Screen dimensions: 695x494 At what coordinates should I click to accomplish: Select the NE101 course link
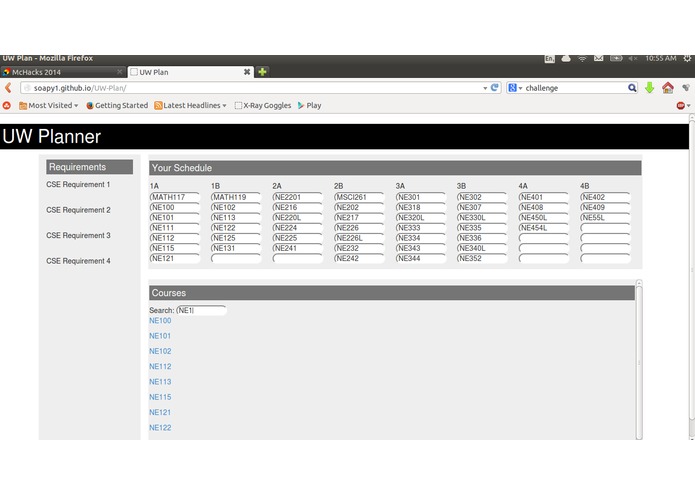160,336
